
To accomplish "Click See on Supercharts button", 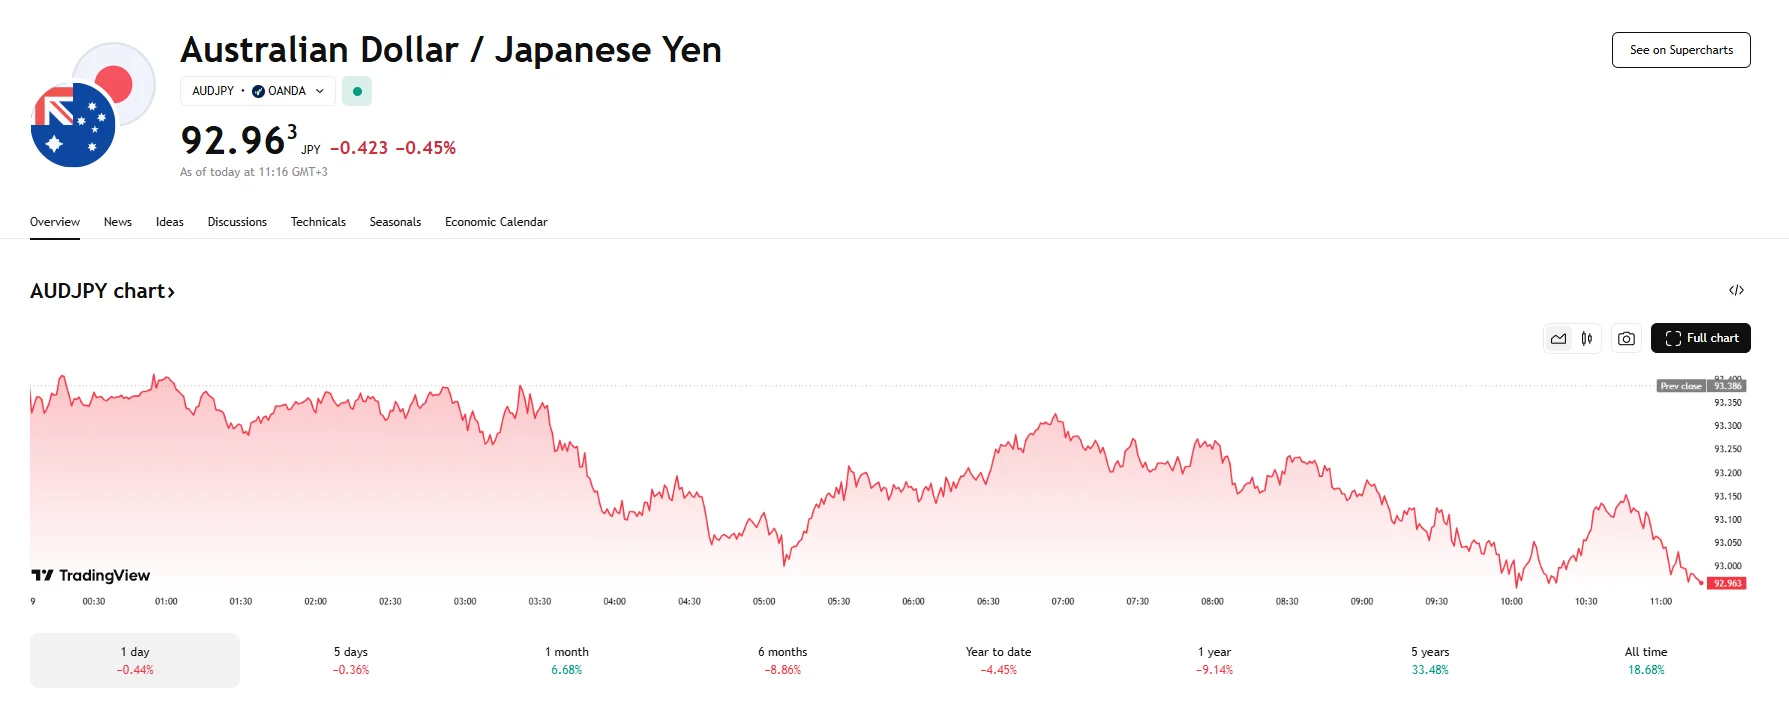I will pos(1680,50).
